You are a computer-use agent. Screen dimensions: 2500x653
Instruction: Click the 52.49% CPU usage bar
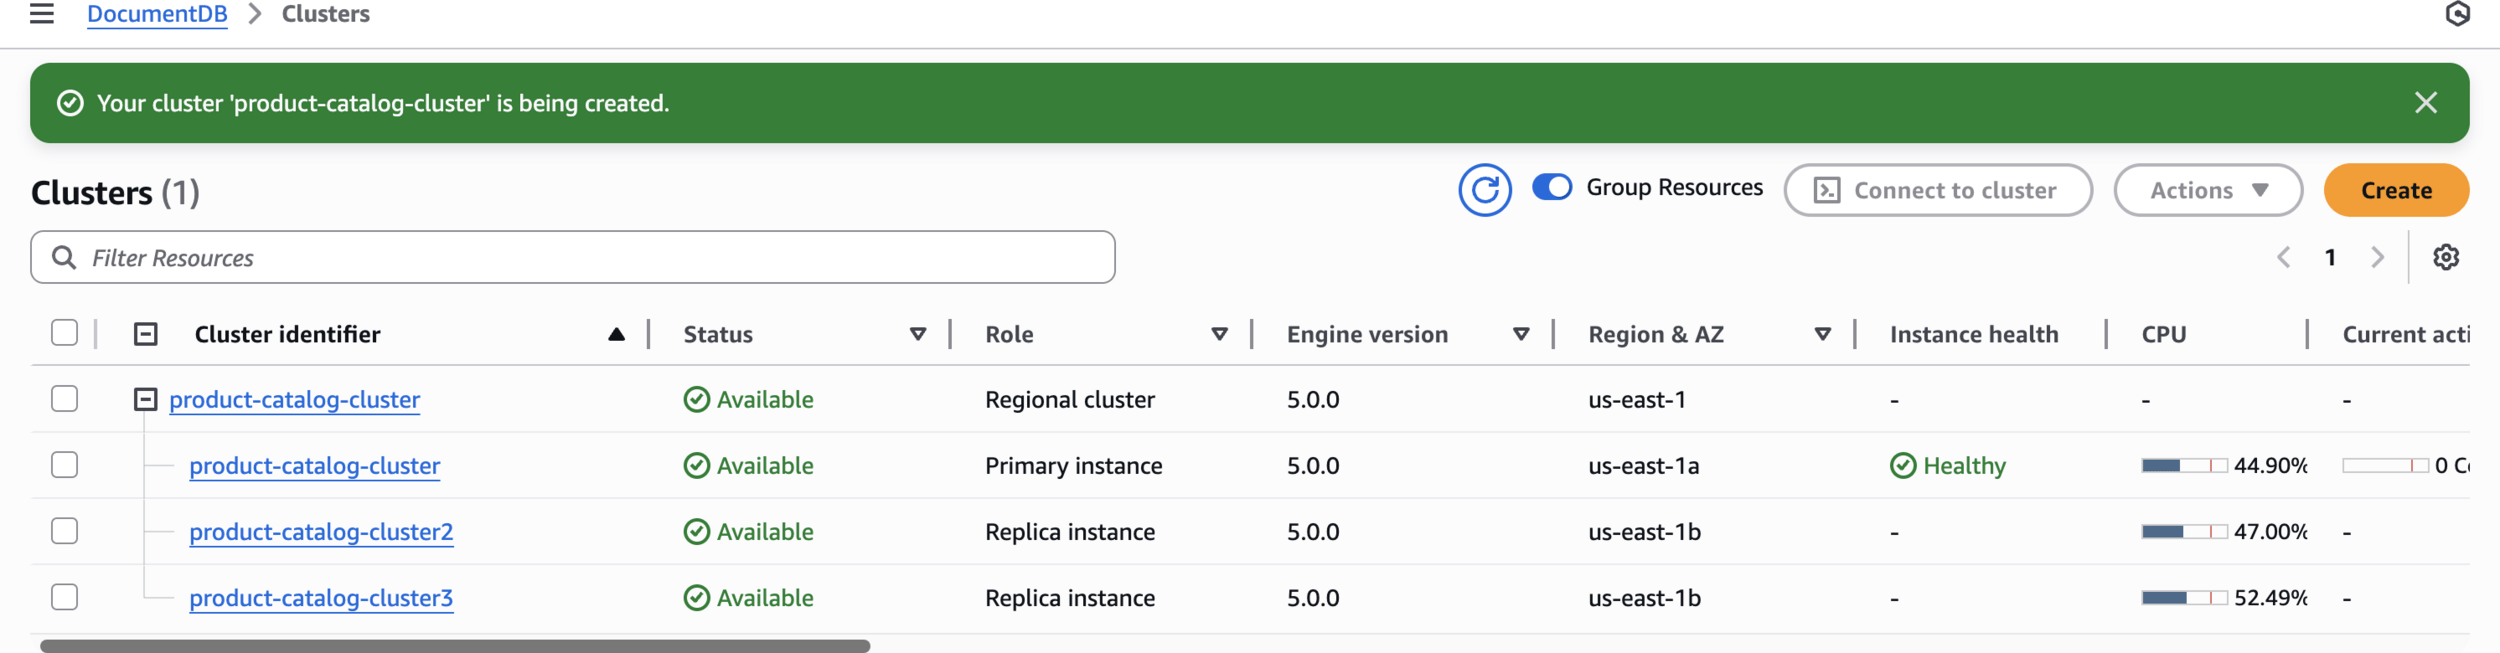point(2184,597)
